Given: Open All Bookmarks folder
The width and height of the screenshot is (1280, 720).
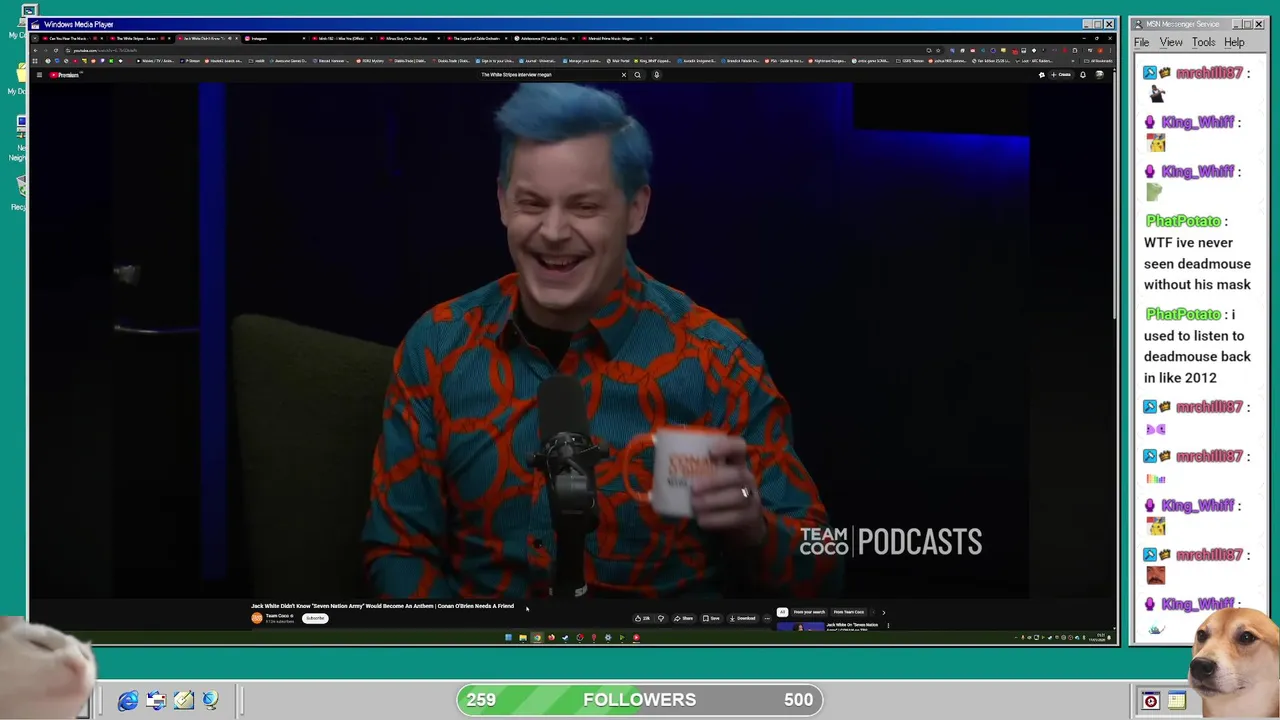Looking at the screenshot, I should pyautogui.click(x=1098, y=61).
